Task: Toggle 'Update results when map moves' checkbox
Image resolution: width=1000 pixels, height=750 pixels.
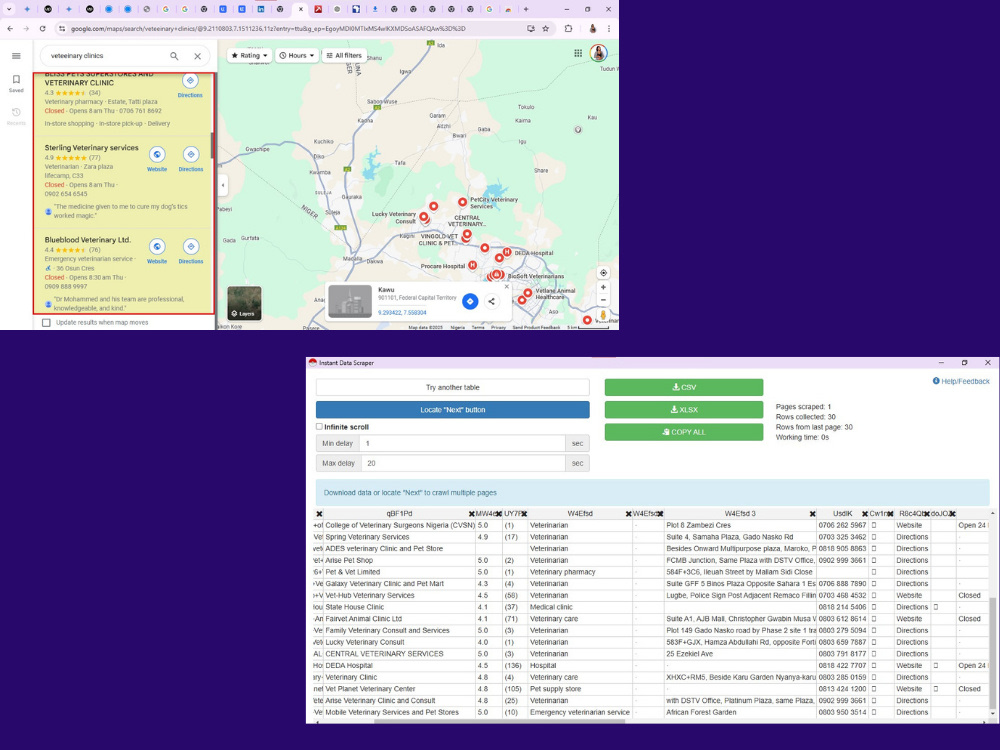Action: pyautogui.click(x=47, y=323)
